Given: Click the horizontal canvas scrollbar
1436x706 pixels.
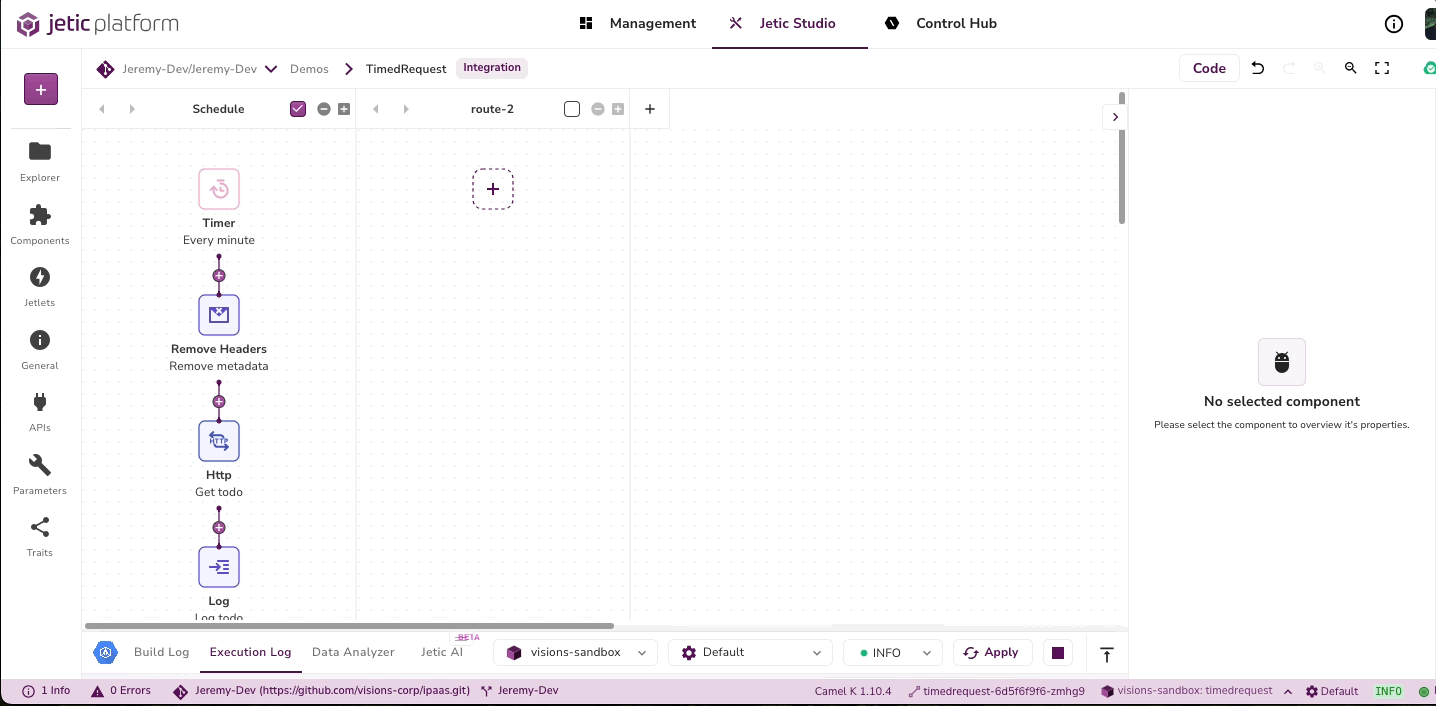Looking at the screenshot, I should [349, 626].
